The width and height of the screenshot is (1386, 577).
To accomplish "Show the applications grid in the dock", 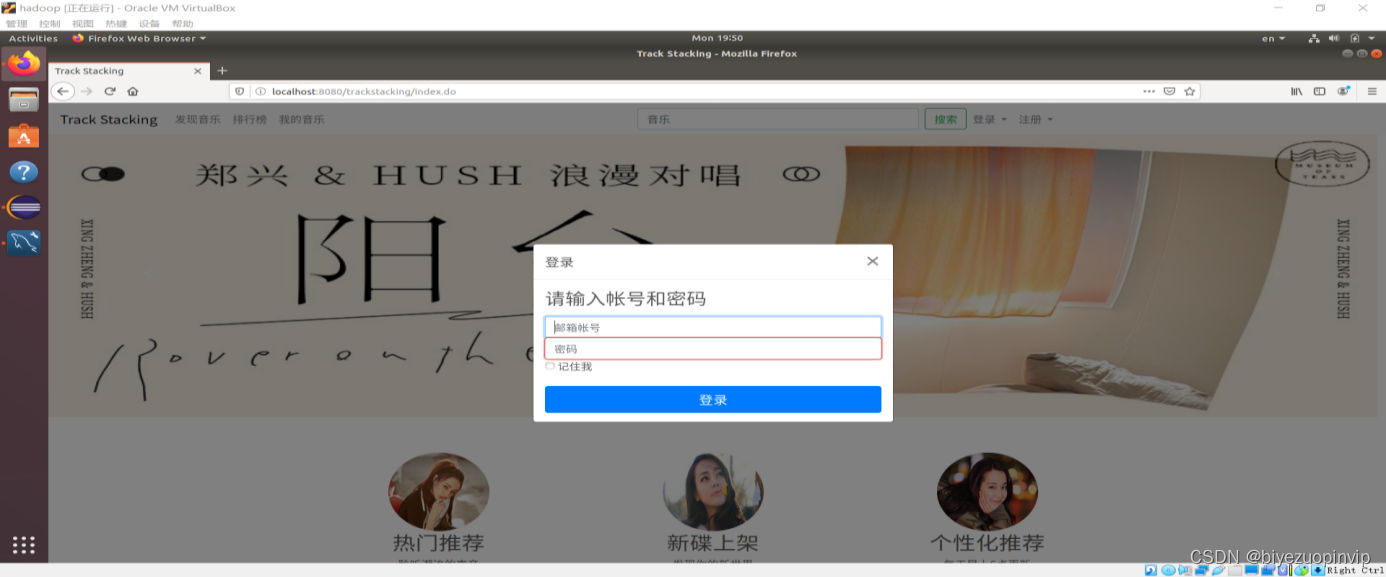I will (x=23, y=544).
